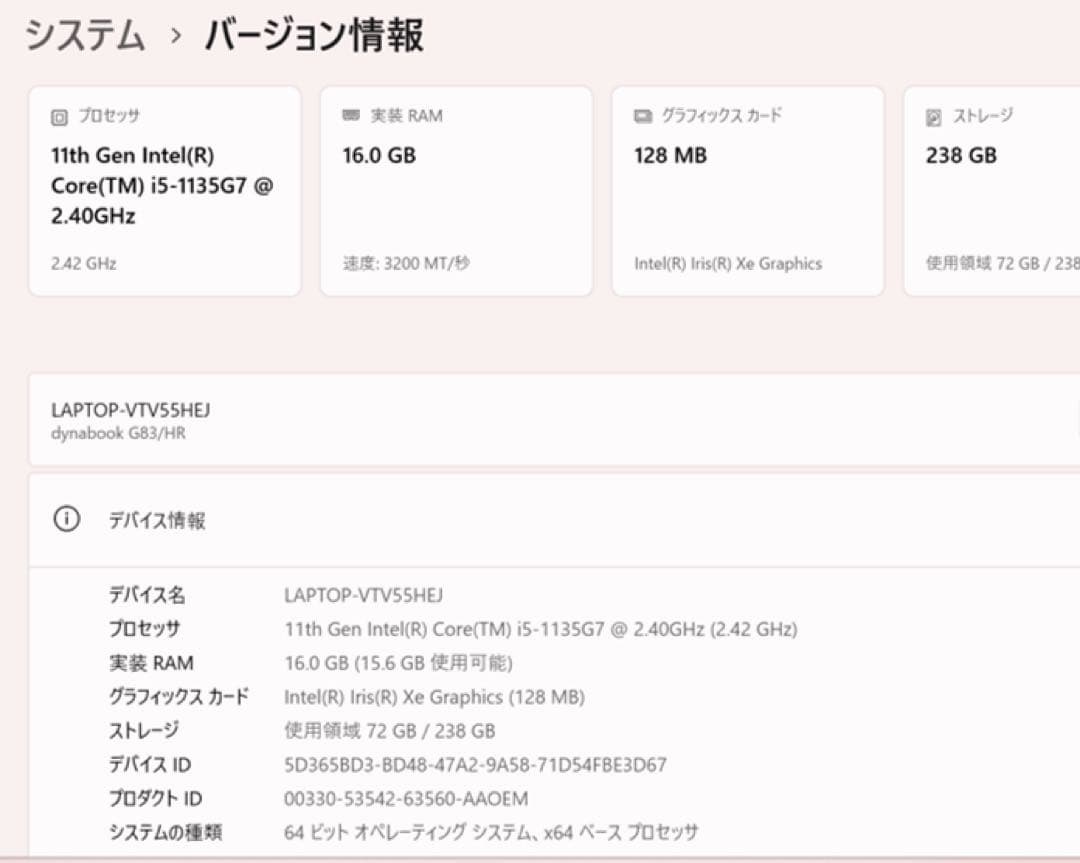Click the ストレージ row showing 72 GB / 238 GB

pos(302,730)
